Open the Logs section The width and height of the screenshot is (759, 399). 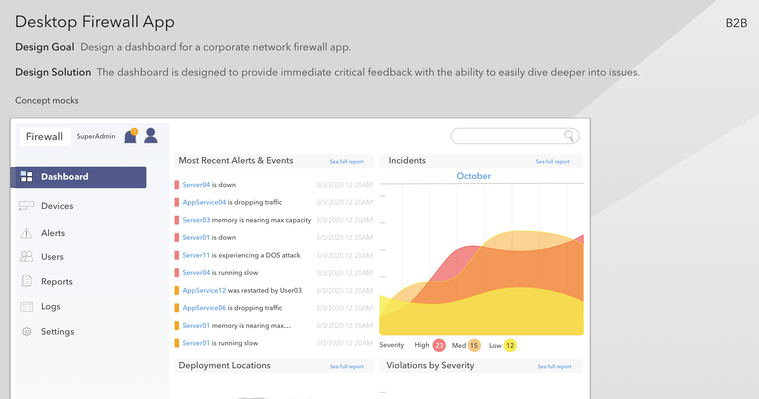(x=51, y=307)
